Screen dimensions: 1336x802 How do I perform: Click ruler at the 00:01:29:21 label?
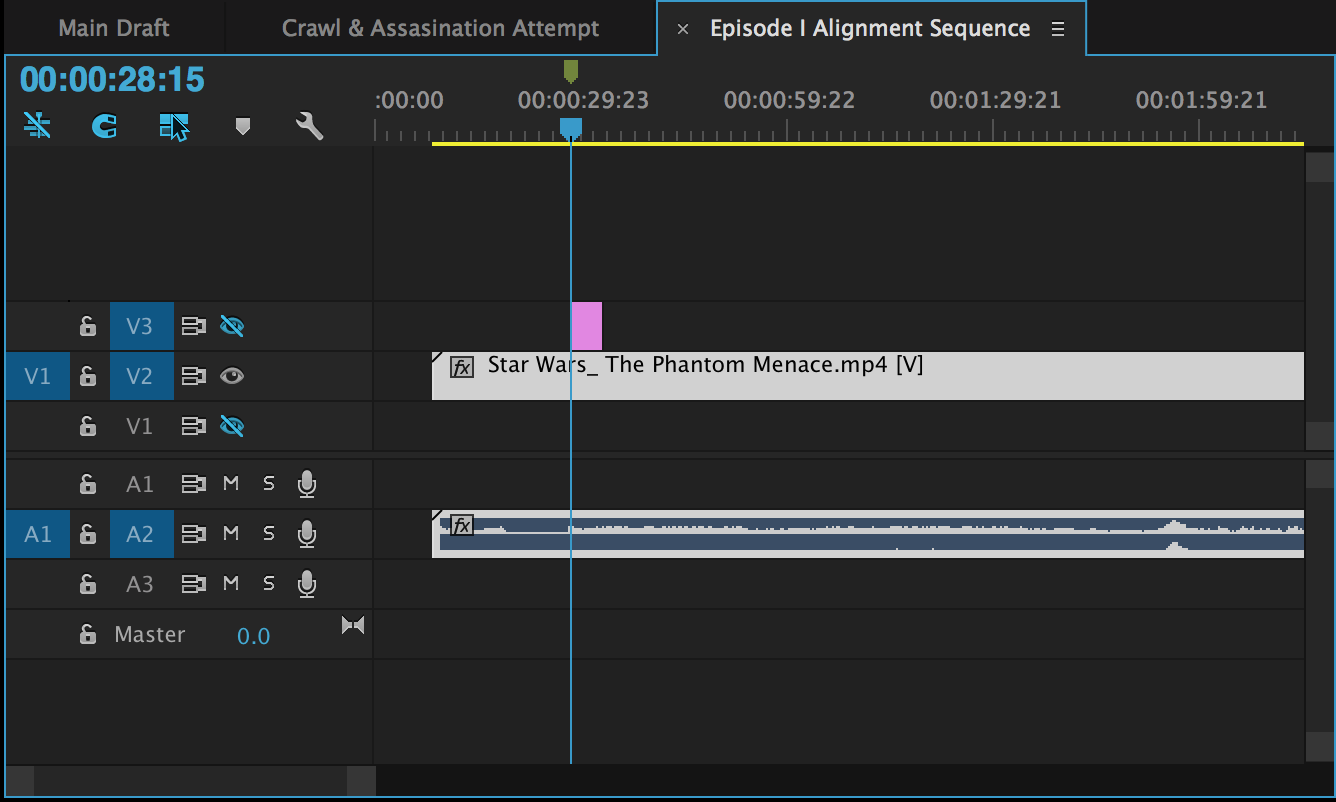point(995,101)
